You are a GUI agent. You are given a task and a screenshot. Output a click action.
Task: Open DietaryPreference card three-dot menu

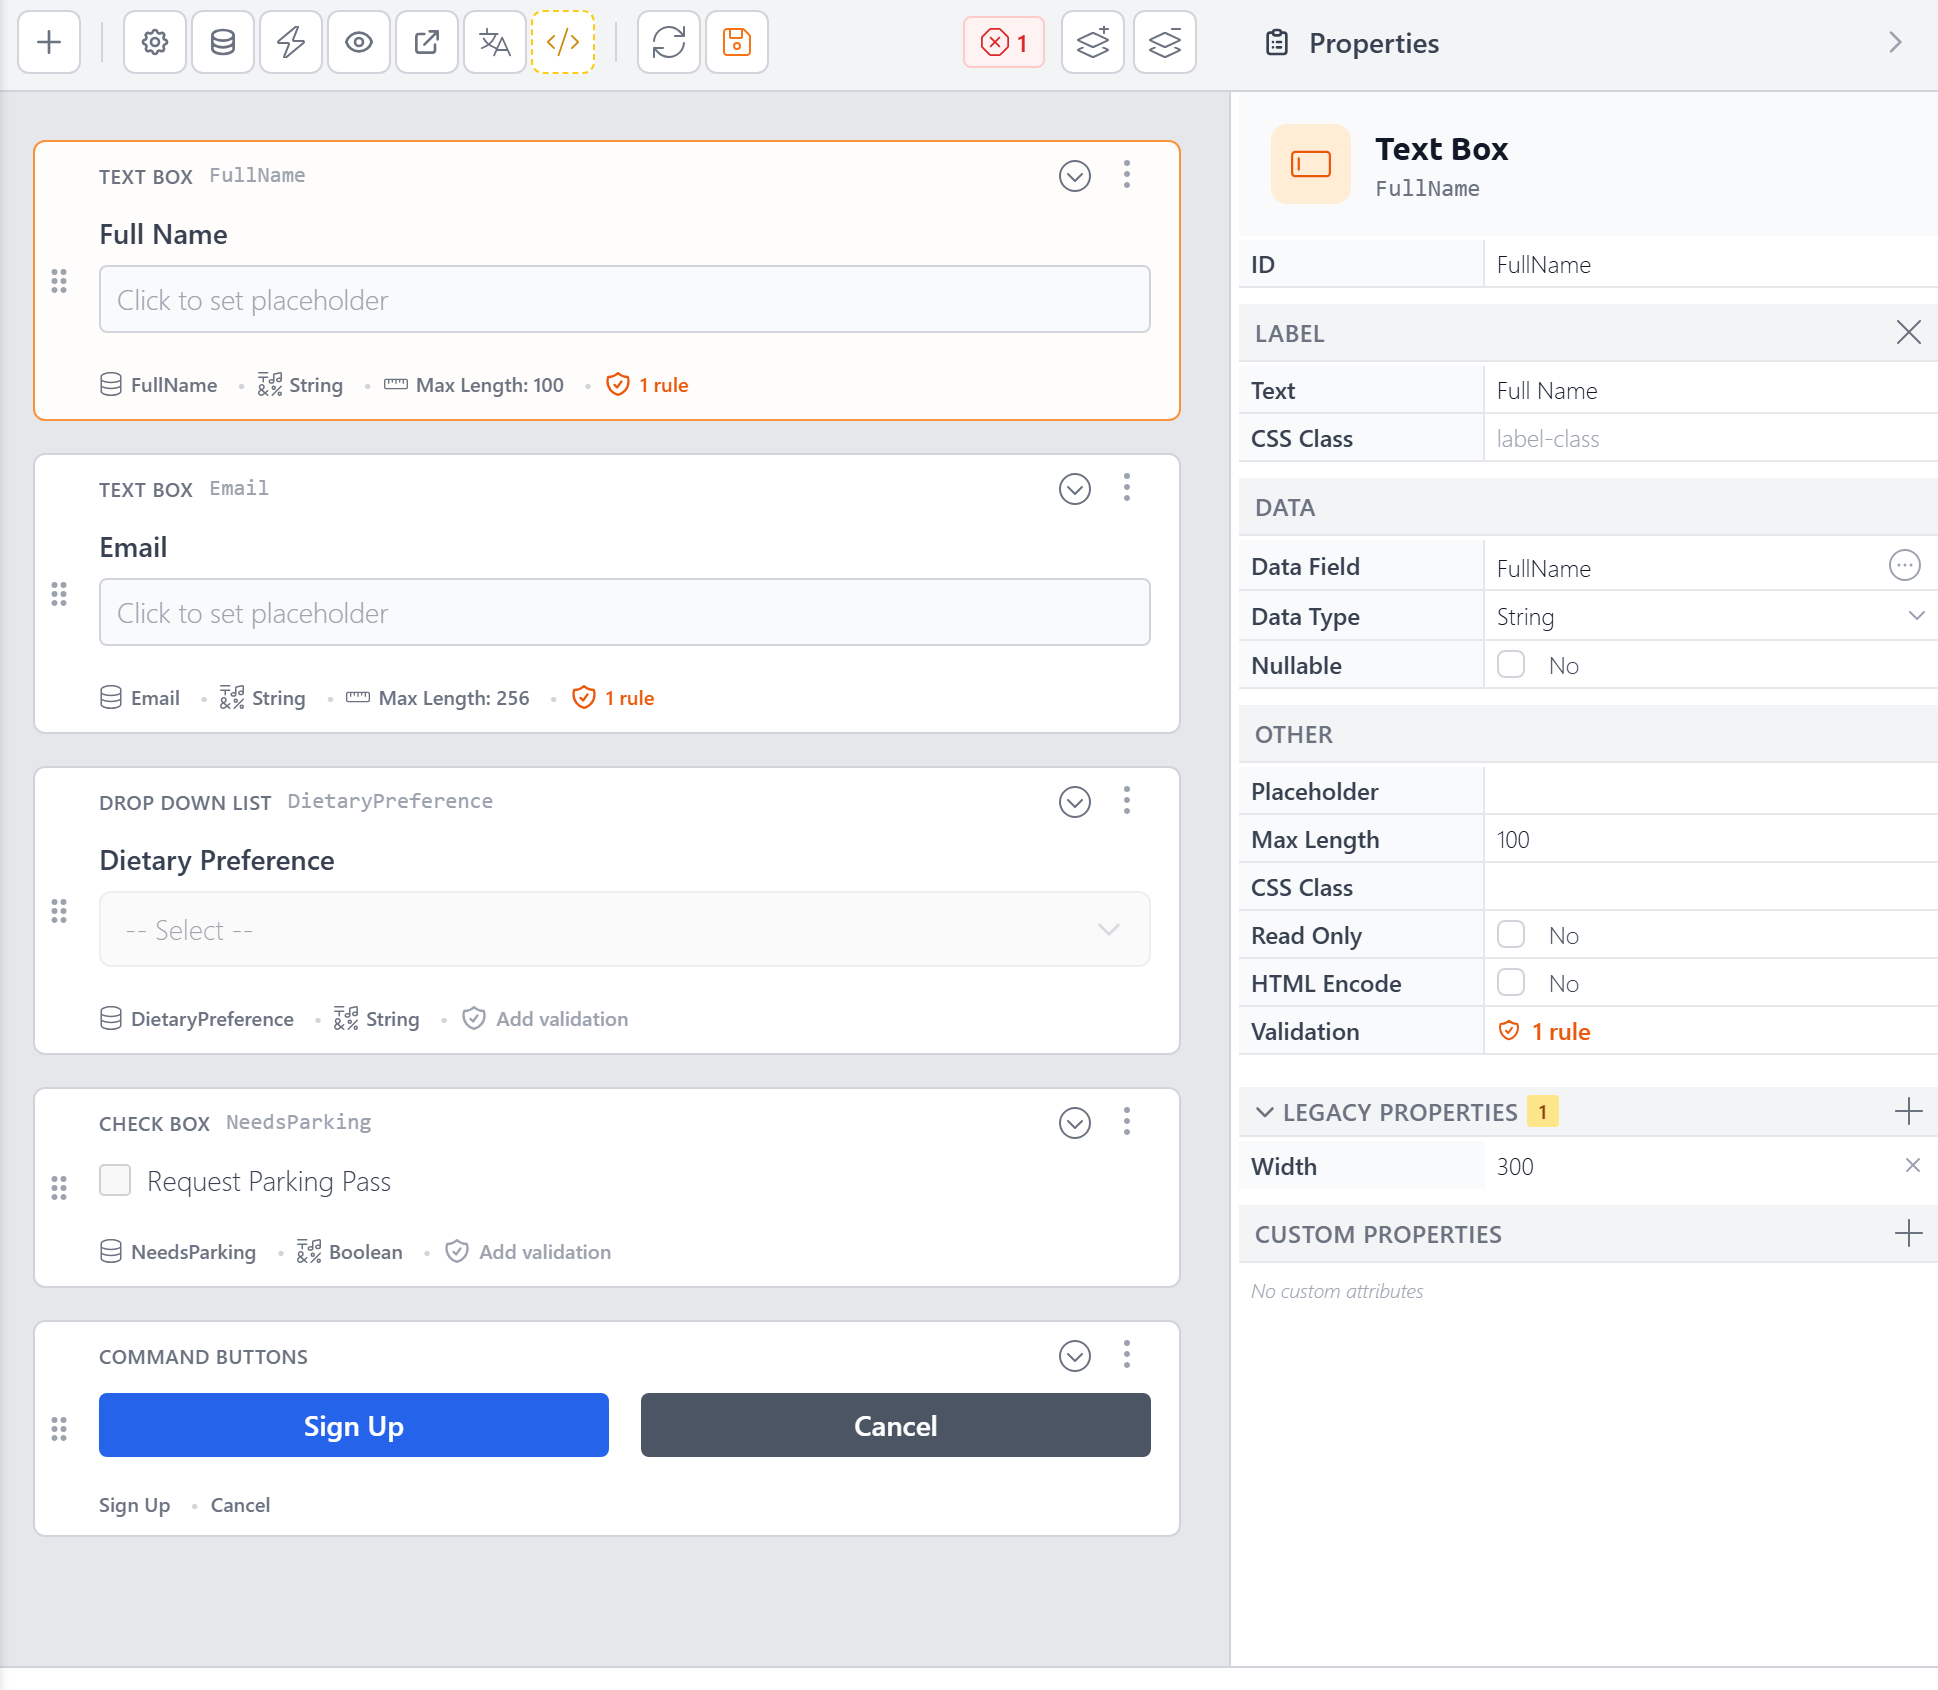click(1127, 801)
